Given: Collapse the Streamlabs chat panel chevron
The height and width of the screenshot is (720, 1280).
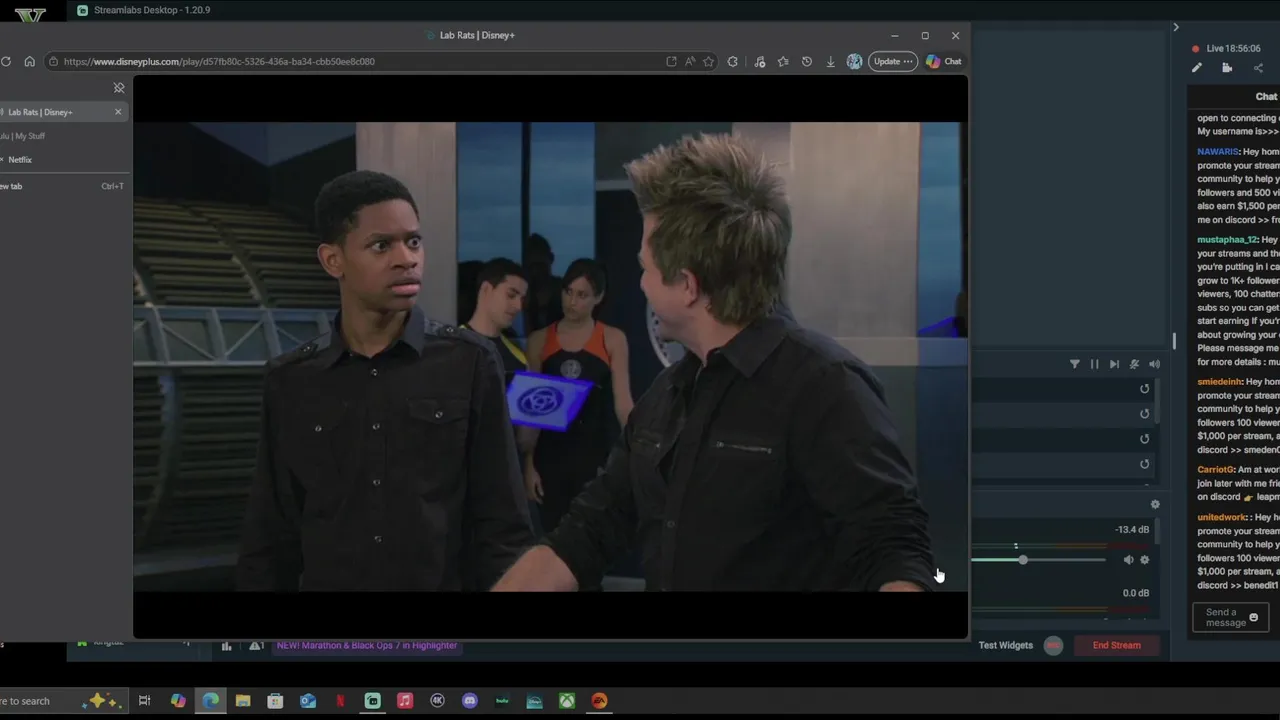Looking at the screenshot, I should 1176,27.
